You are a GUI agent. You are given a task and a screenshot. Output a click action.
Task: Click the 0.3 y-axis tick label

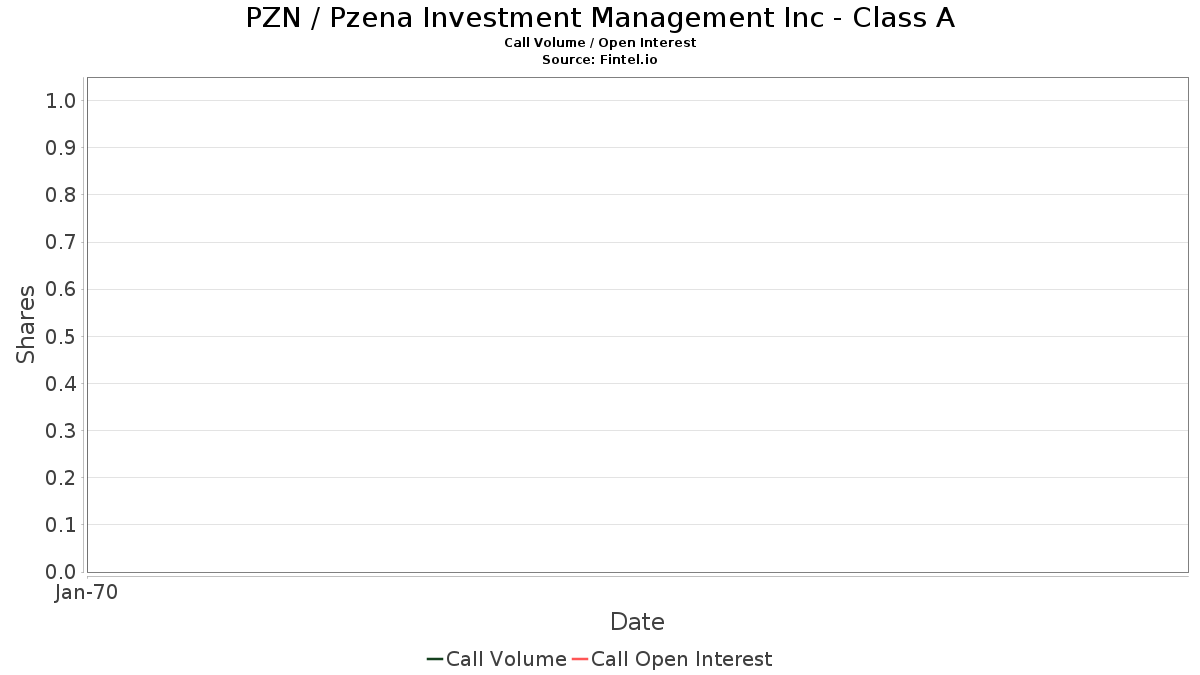point(61,430)
